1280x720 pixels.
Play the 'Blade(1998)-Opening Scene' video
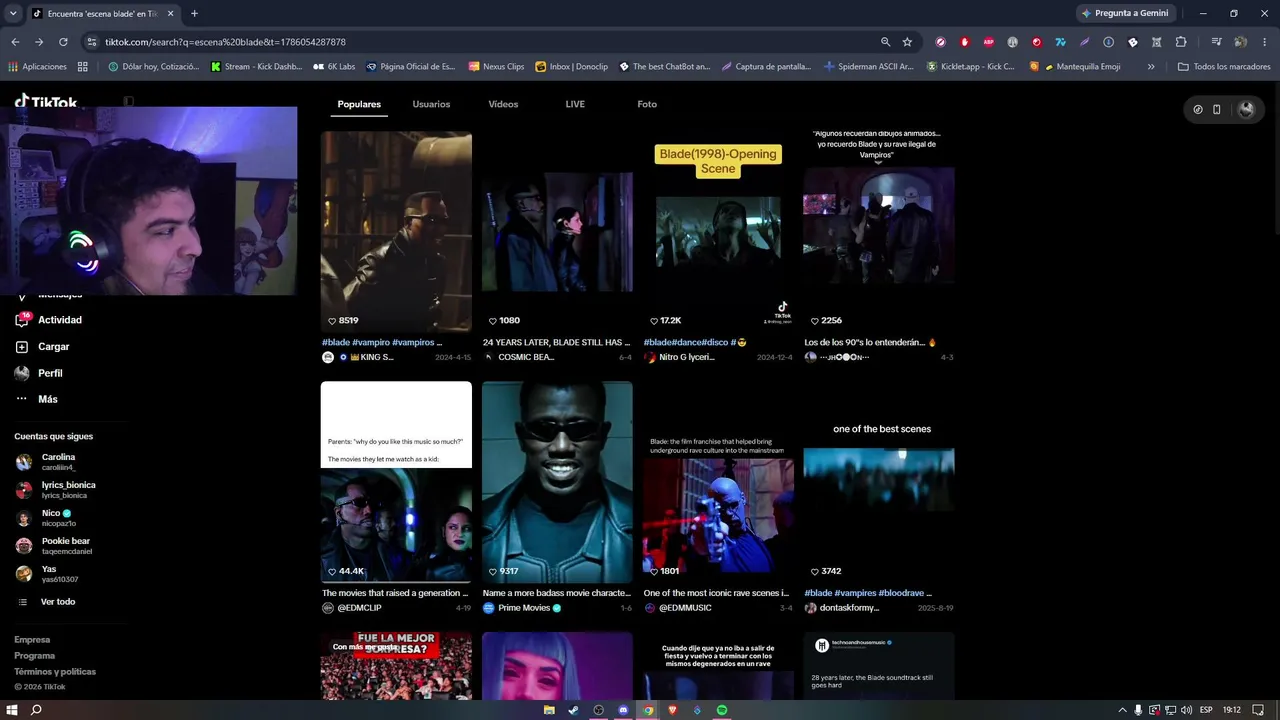click(718, 232)
